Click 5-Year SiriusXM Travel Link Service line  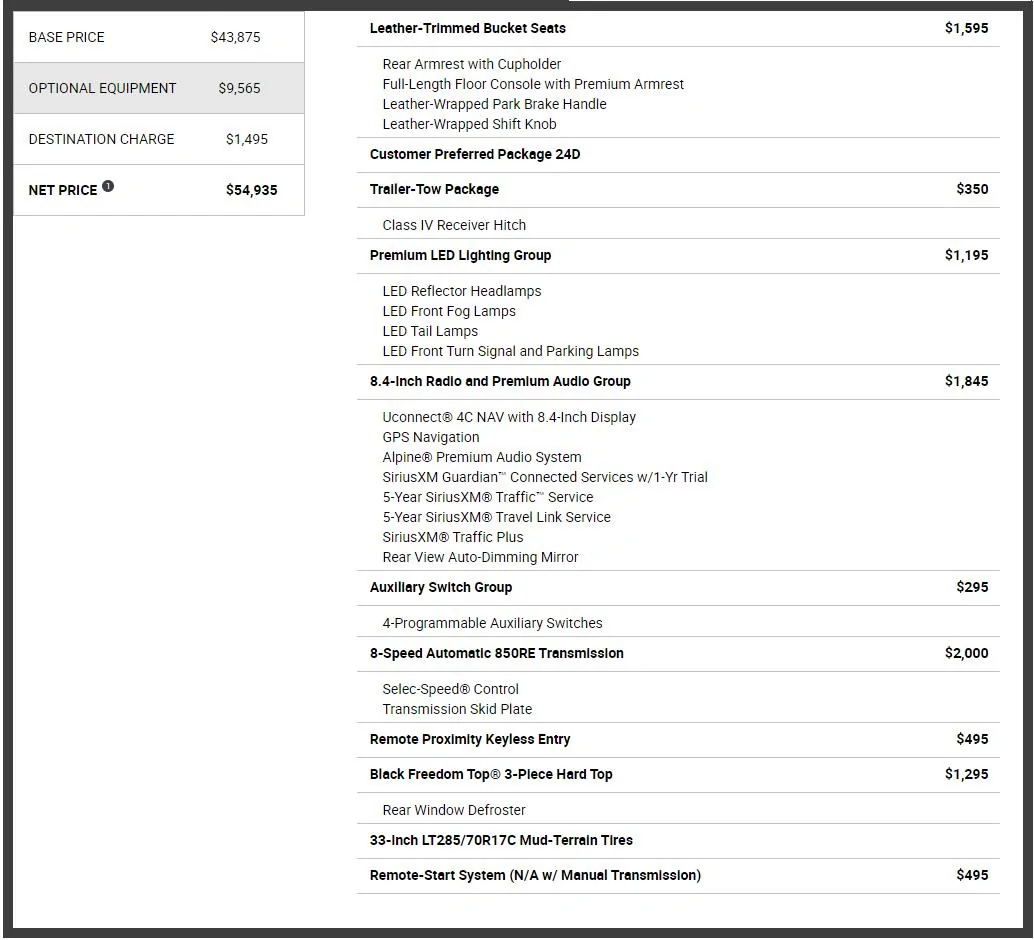pos(496,517)
